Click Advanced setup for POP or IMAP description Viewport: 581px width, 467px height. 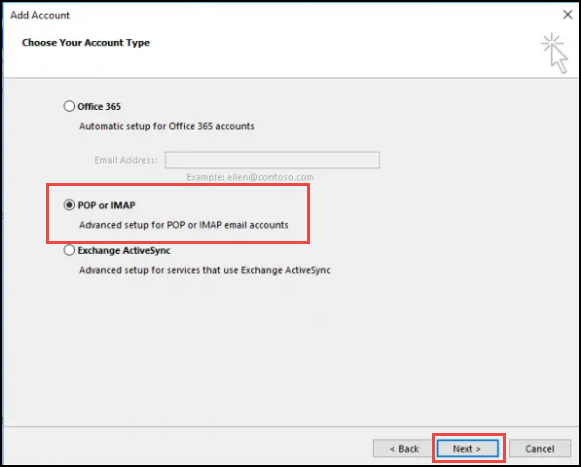click(x=184, y=225)
